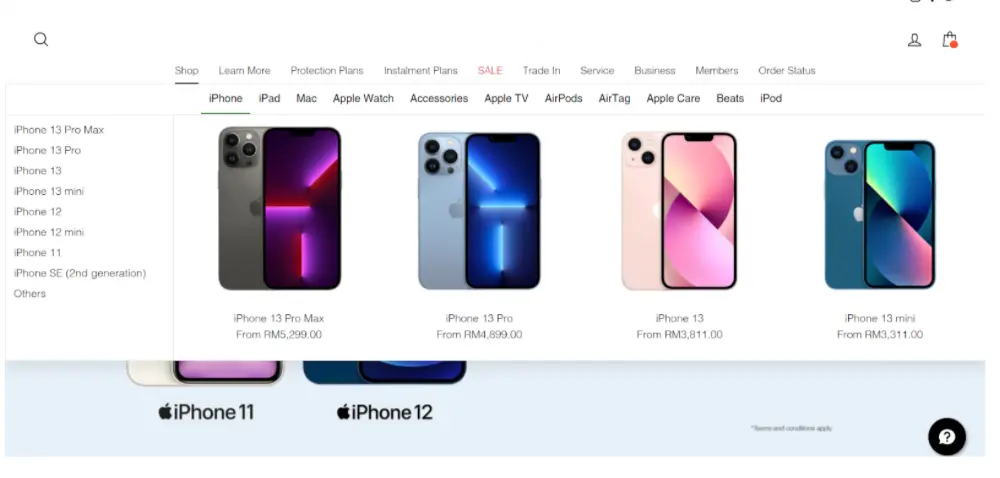Viewport: 1000px width, 478px height.
Task: Select the iPhone 13 Pro Max product image
Action: coord(279,208)
